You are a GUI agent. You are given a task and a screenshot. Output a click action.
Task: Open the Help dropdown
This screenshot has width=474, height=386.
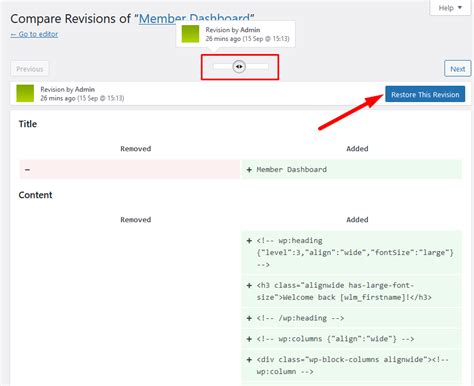pyautogui.click(x=450, y=8)
